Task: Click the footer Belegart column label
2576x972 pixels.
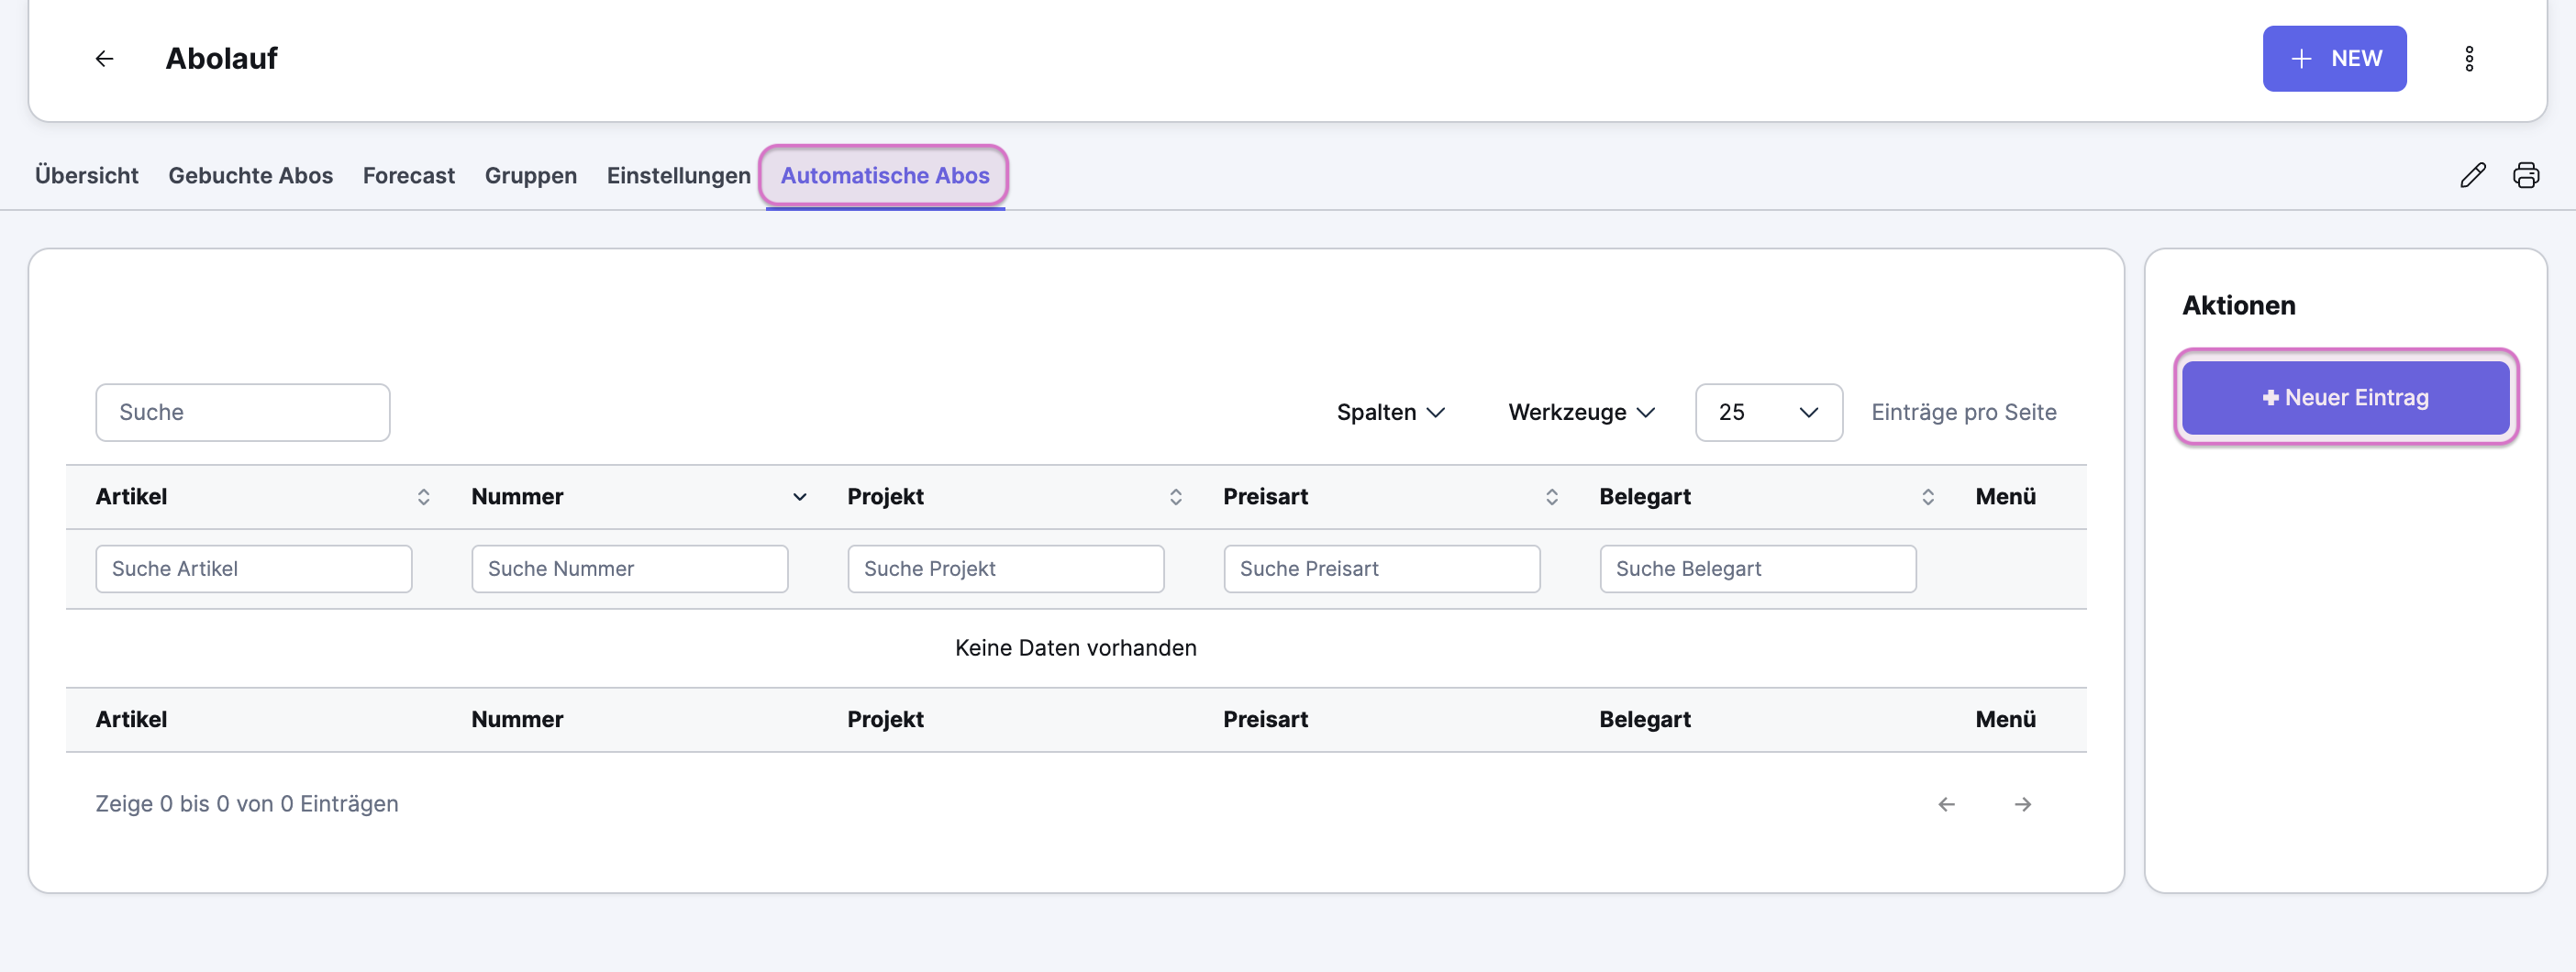Action: pyautogui.click(x=1644, y=720)
